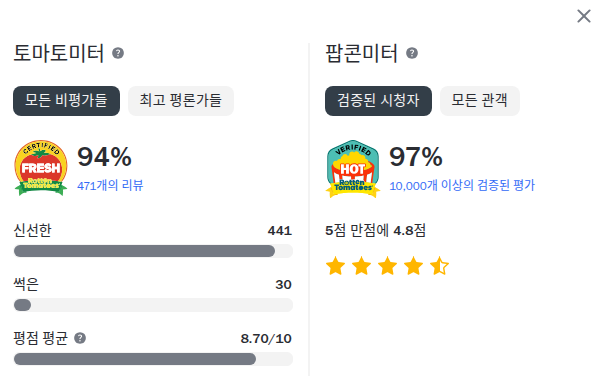
Task: Click the Certified Fresh tomato badge
Action: [x=41, y=168]
